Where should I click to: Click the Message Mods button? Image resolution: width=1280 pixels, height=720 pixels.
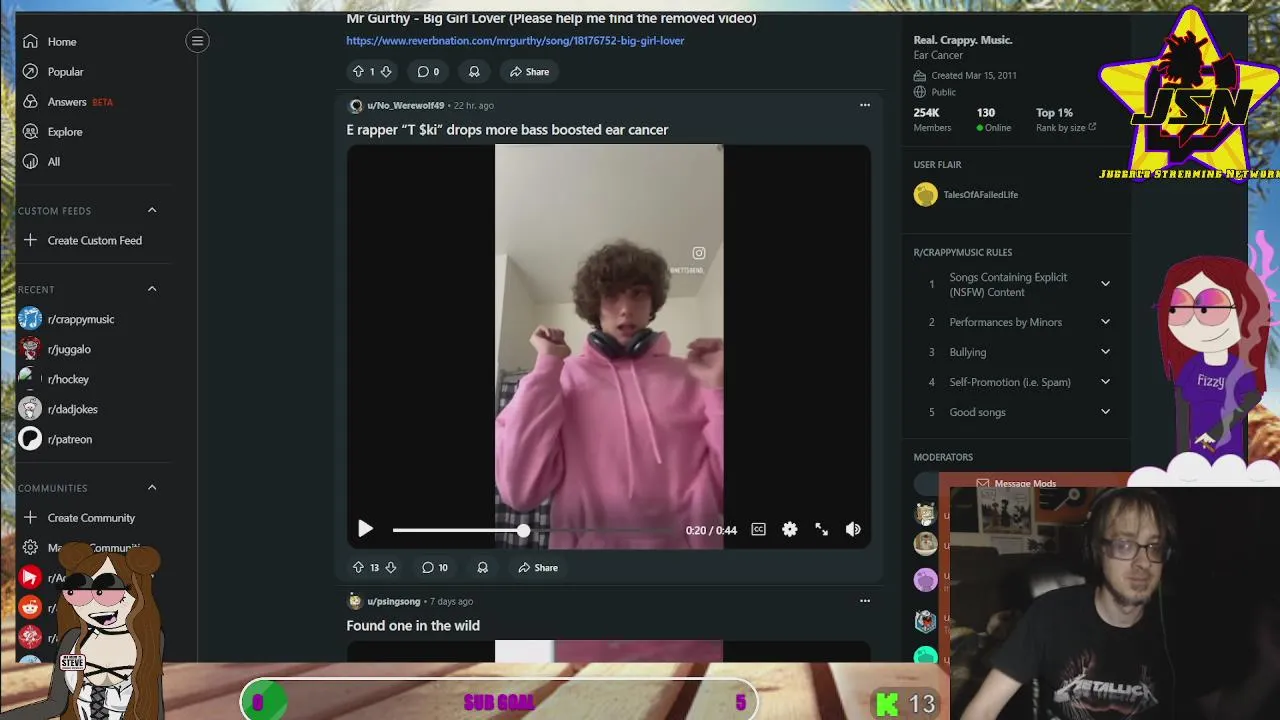(1016, 483)
